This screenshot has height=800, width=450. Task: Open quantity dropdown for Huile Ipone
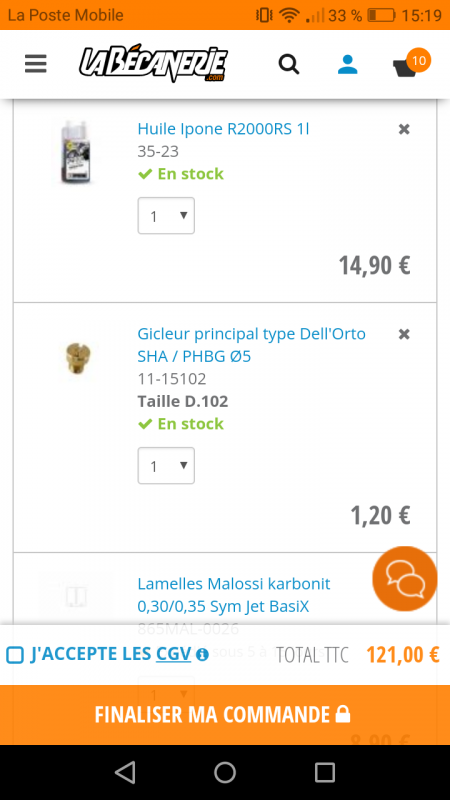point(166,216)
